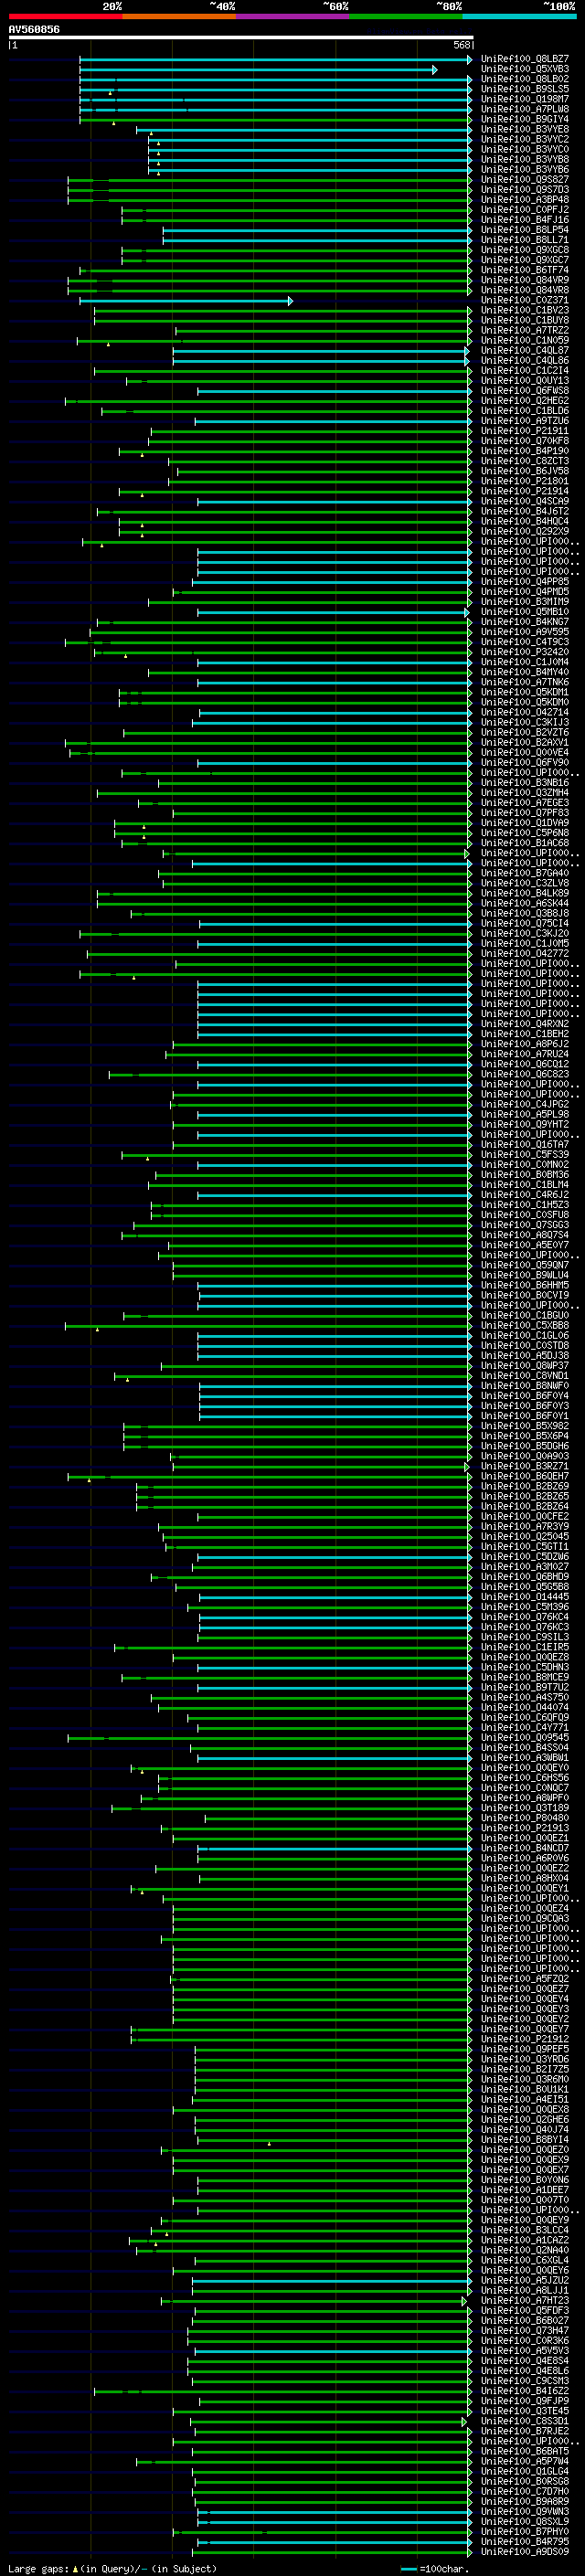The image size is (585, 2576).
Task: Click the query end position 568
Action: tap(461, 45)
